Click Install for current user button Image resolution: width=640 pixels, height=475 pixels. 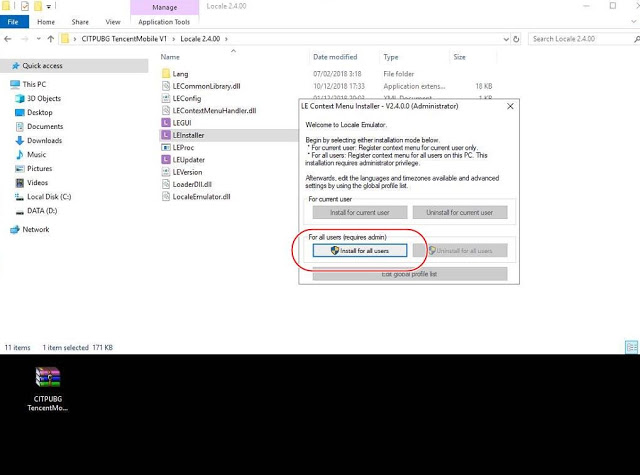[360, 212]
